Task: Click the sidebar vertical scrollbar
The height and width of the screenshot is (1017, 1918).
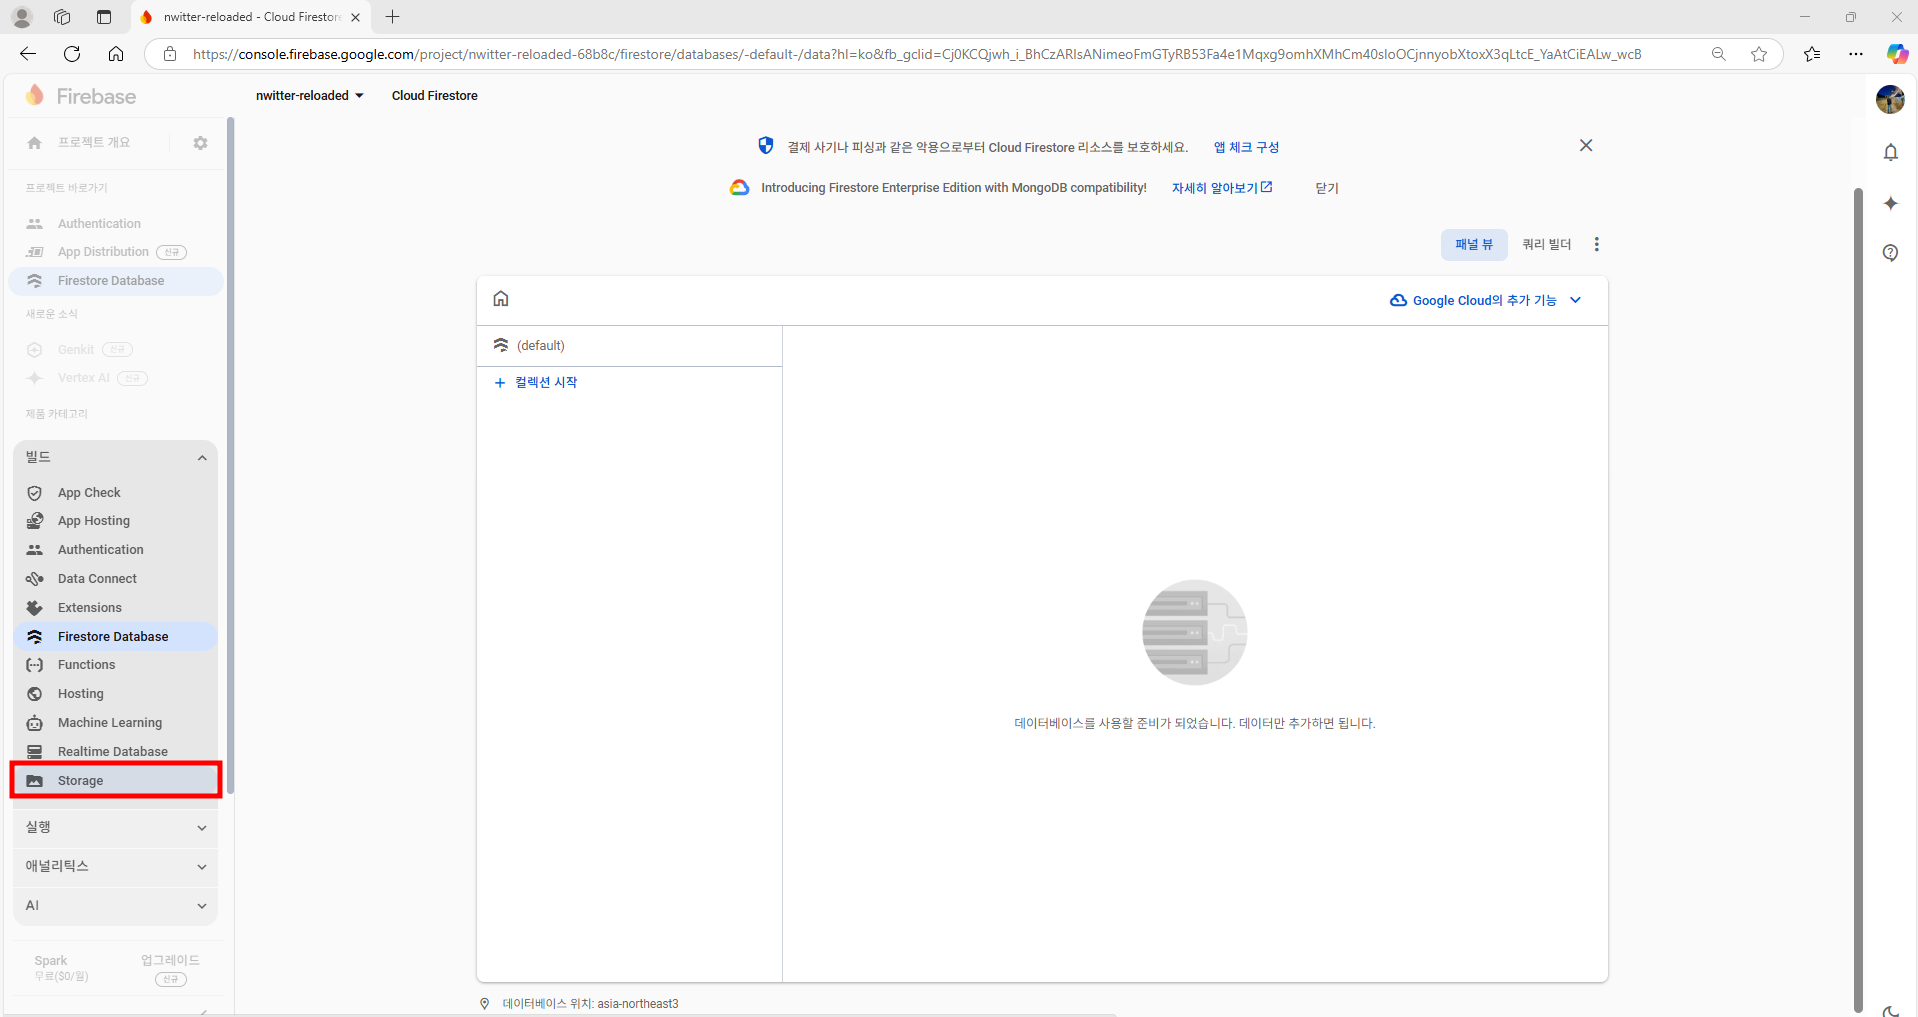Action: click(230, 455)
